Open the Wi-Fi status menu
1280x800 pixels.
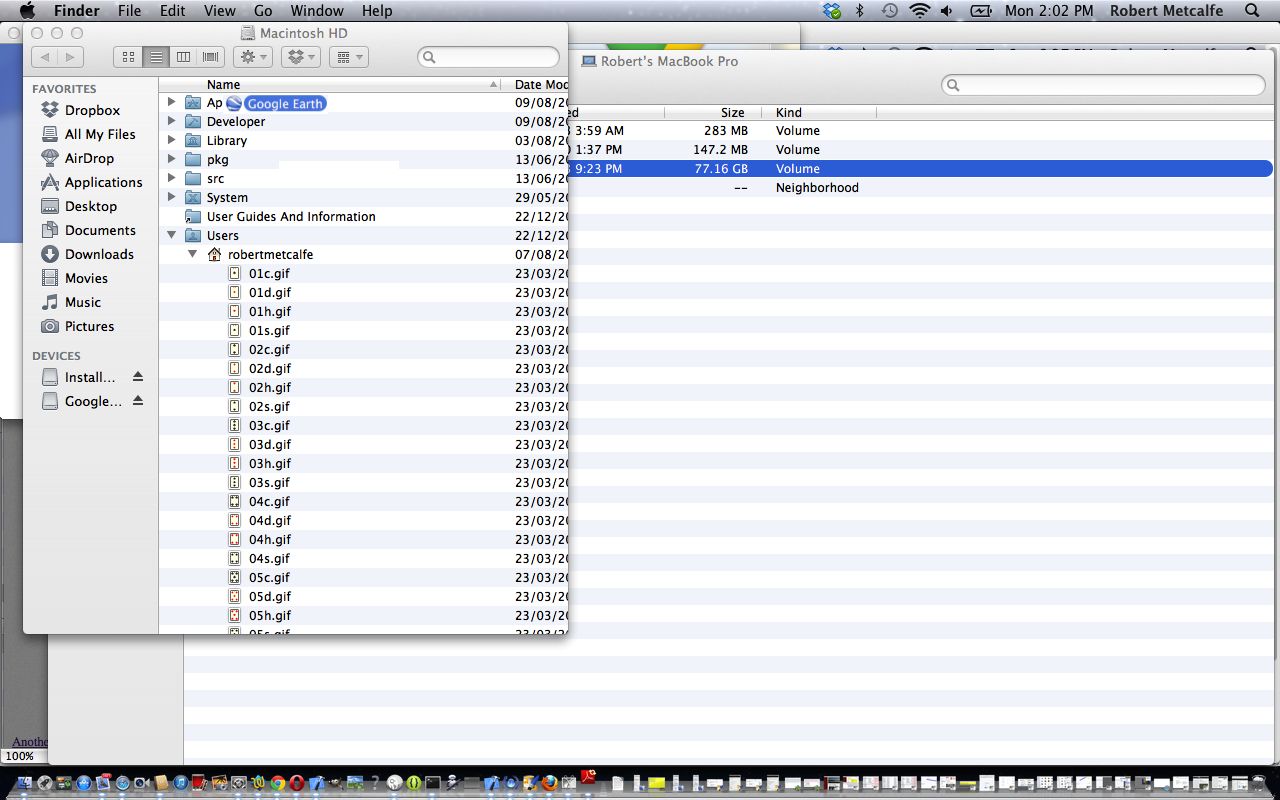[919, 11]
